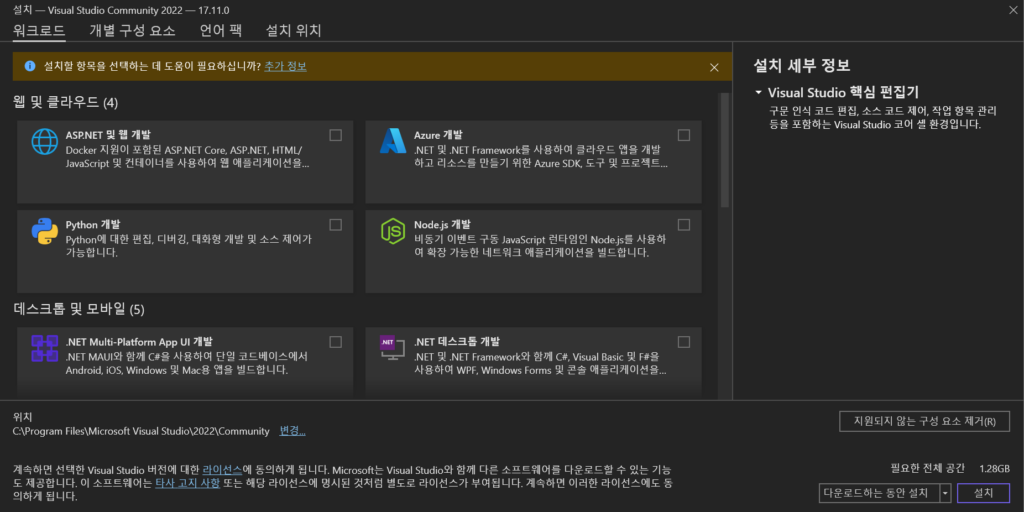The width and height of the screenshot is (1024, 512).
Task: Click the 설치 세부 정보 heading
Action: [x=802, y=65]
